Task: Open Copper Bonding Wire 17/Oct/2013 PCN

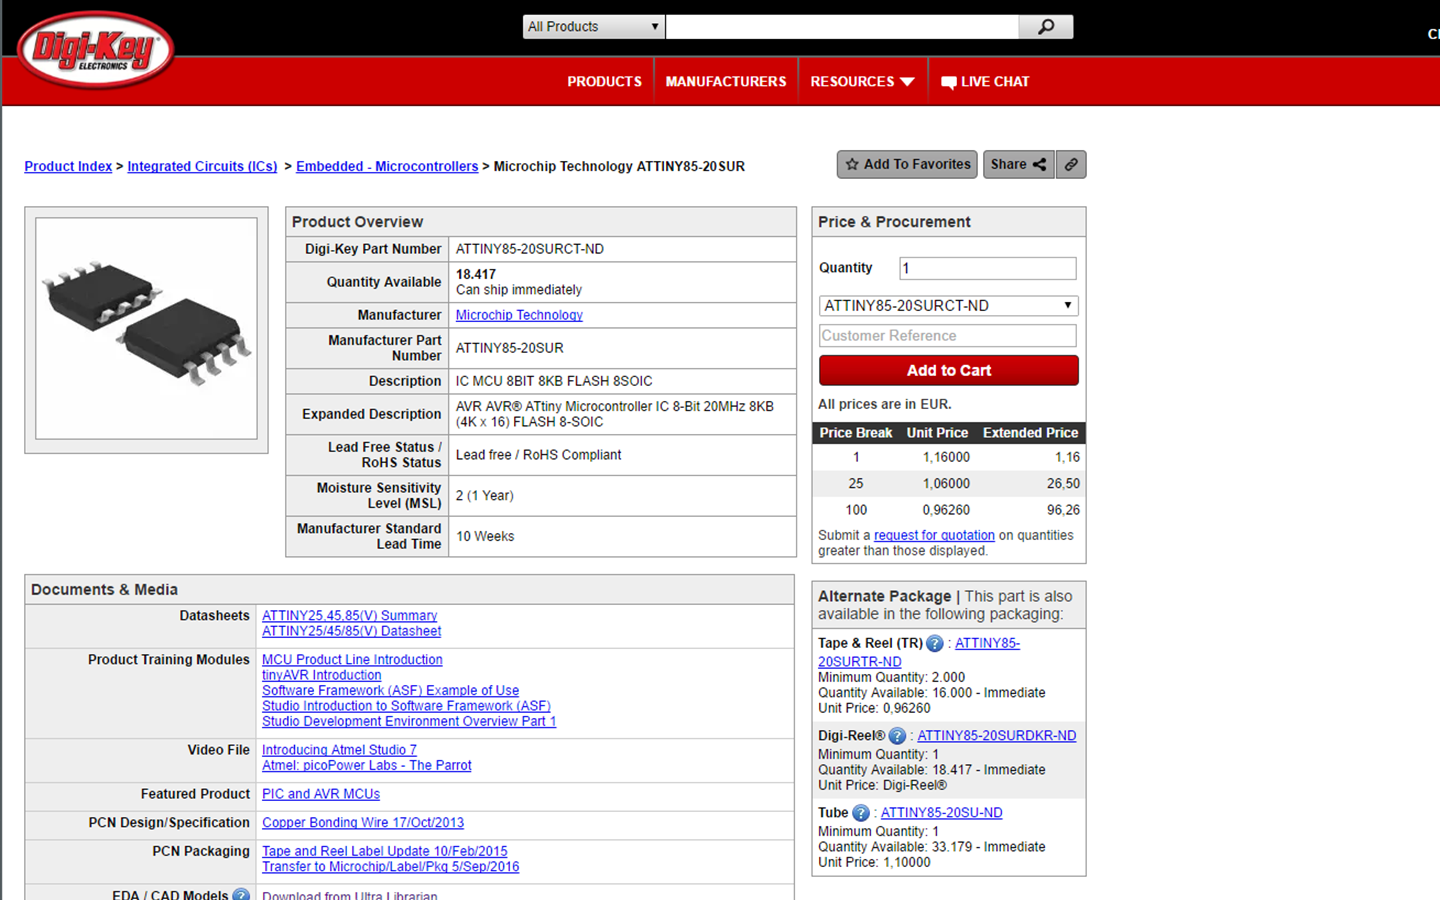Action: 363,823
